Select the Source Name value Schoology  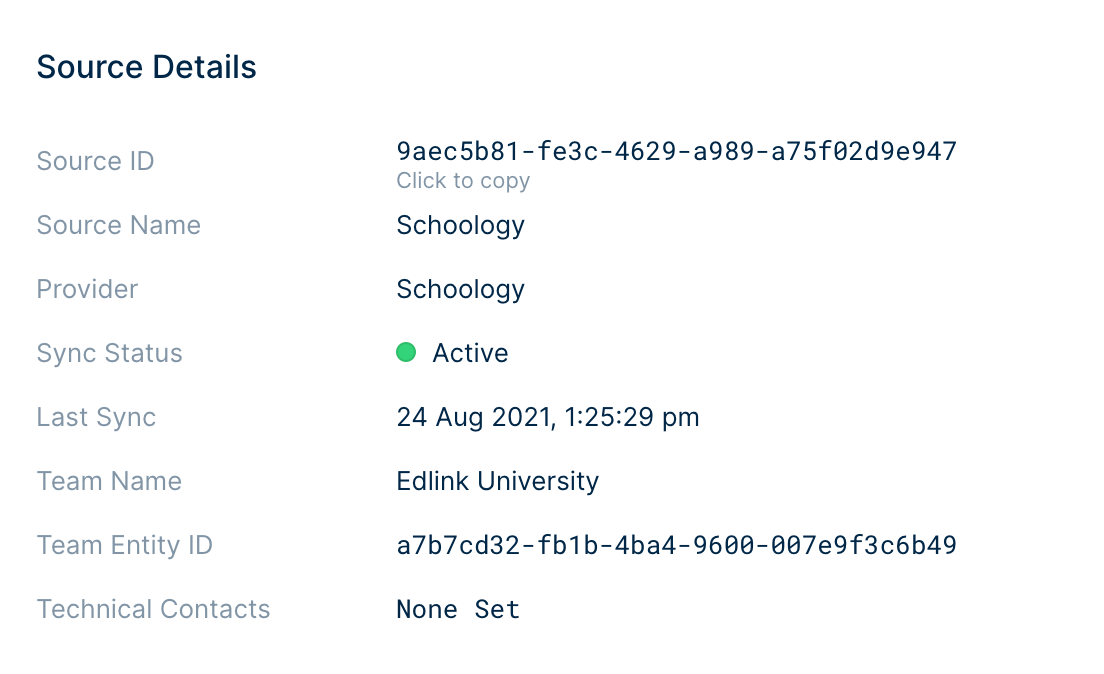point(460,225)
